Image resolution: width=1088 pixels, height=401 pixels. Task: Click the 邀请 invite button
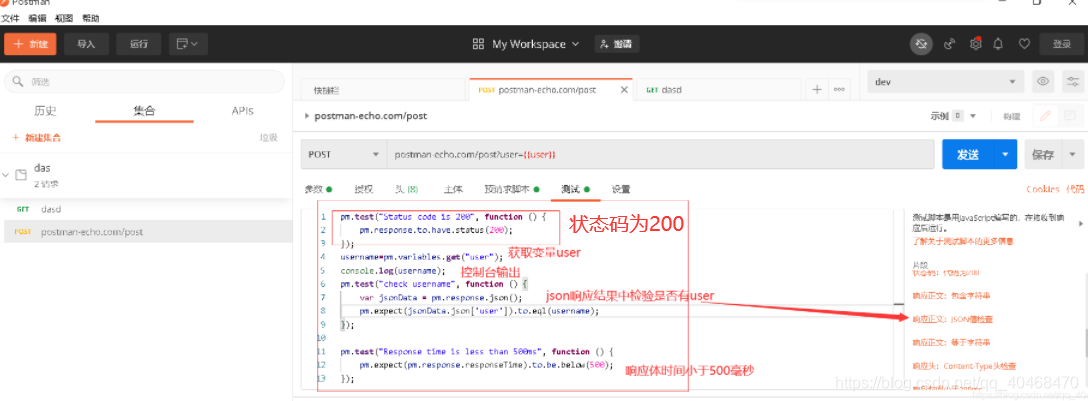[617, 44]
